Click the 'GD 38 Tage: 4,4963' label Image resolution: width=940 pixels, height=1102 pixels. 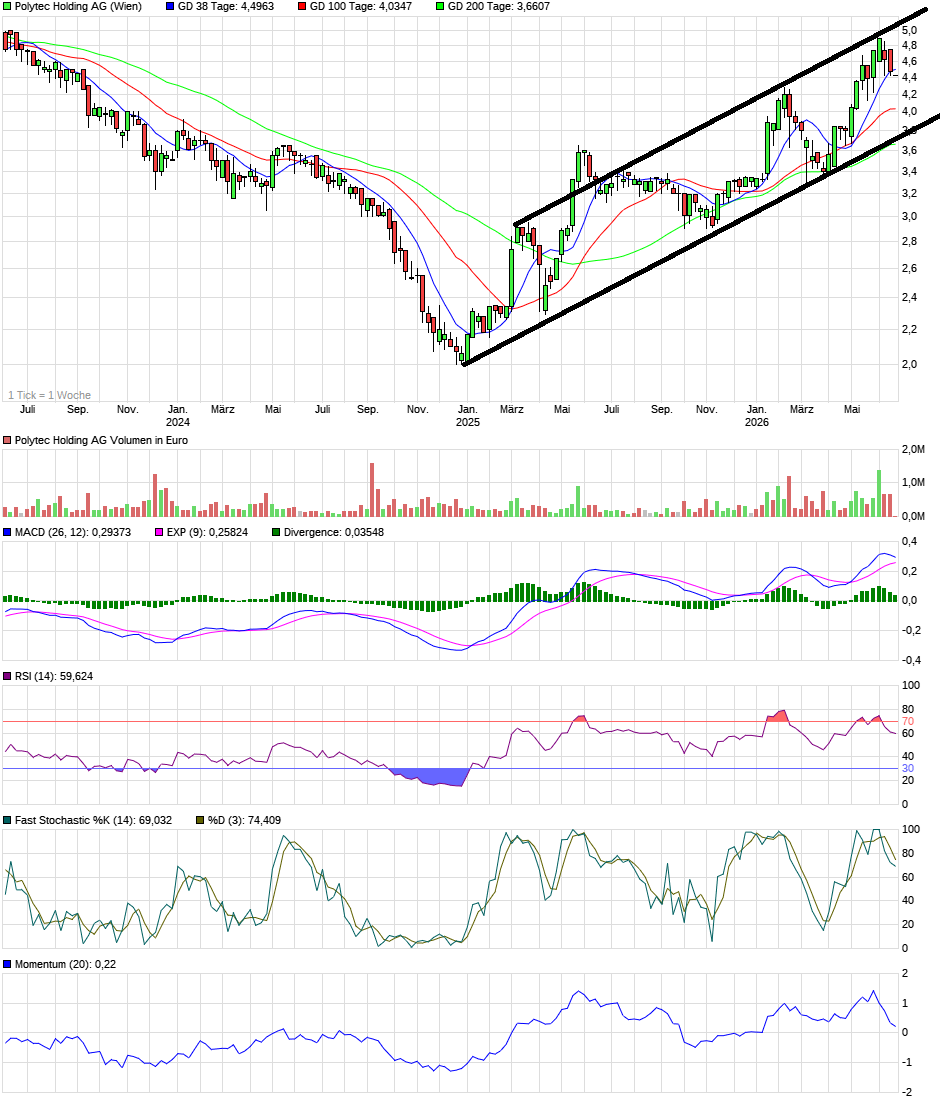[x=226, y=6]
